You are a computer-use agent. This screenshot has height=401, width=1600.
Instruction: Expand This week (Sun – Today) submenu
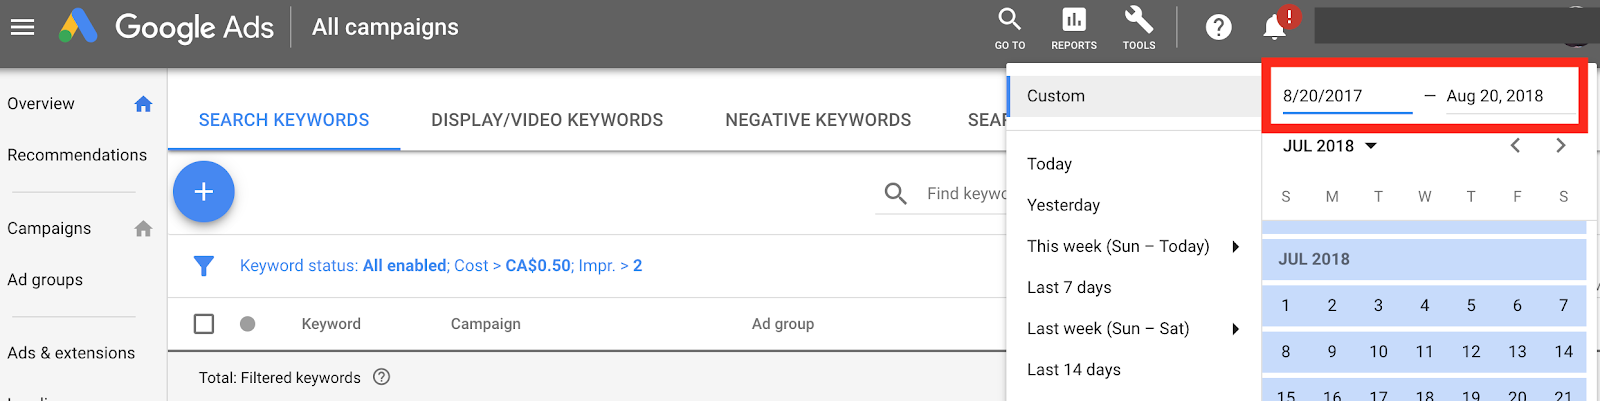coord(1236,247)
